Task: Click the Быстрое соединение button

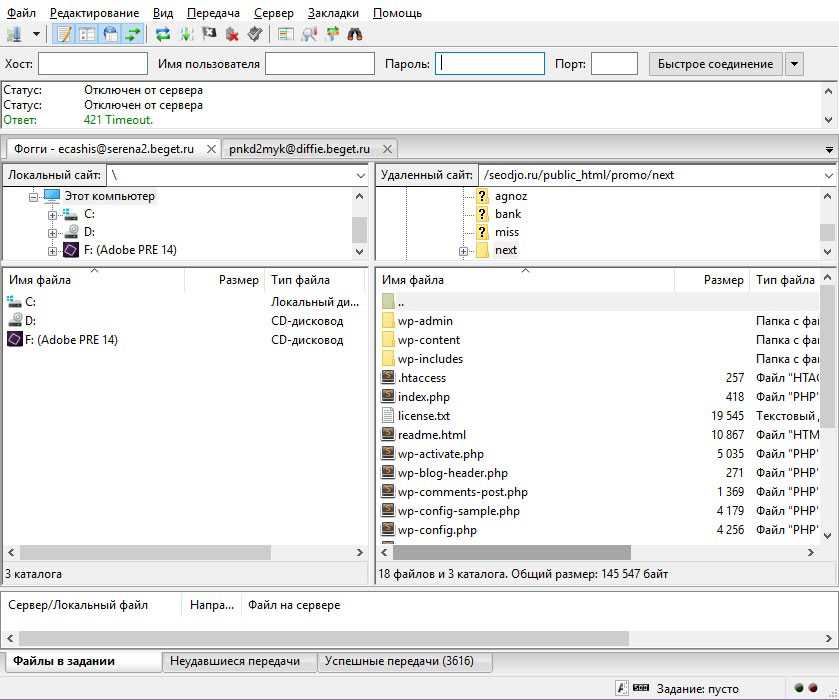Action: pyautogui.click(x=714, y=64)
